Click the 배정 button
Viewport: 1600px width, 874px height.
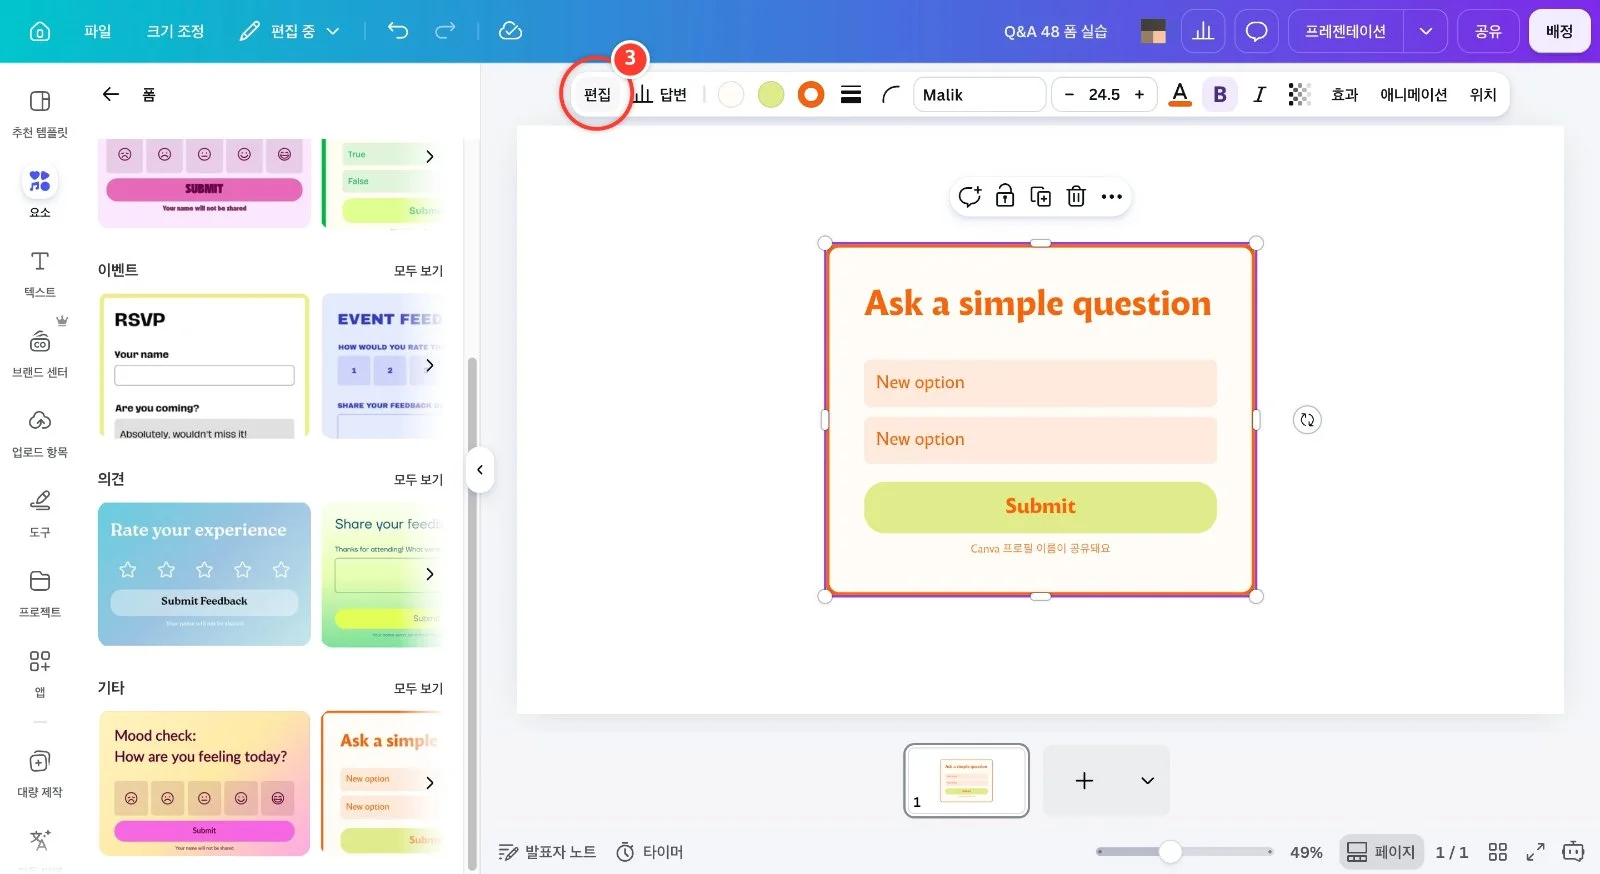point(1559,31)
